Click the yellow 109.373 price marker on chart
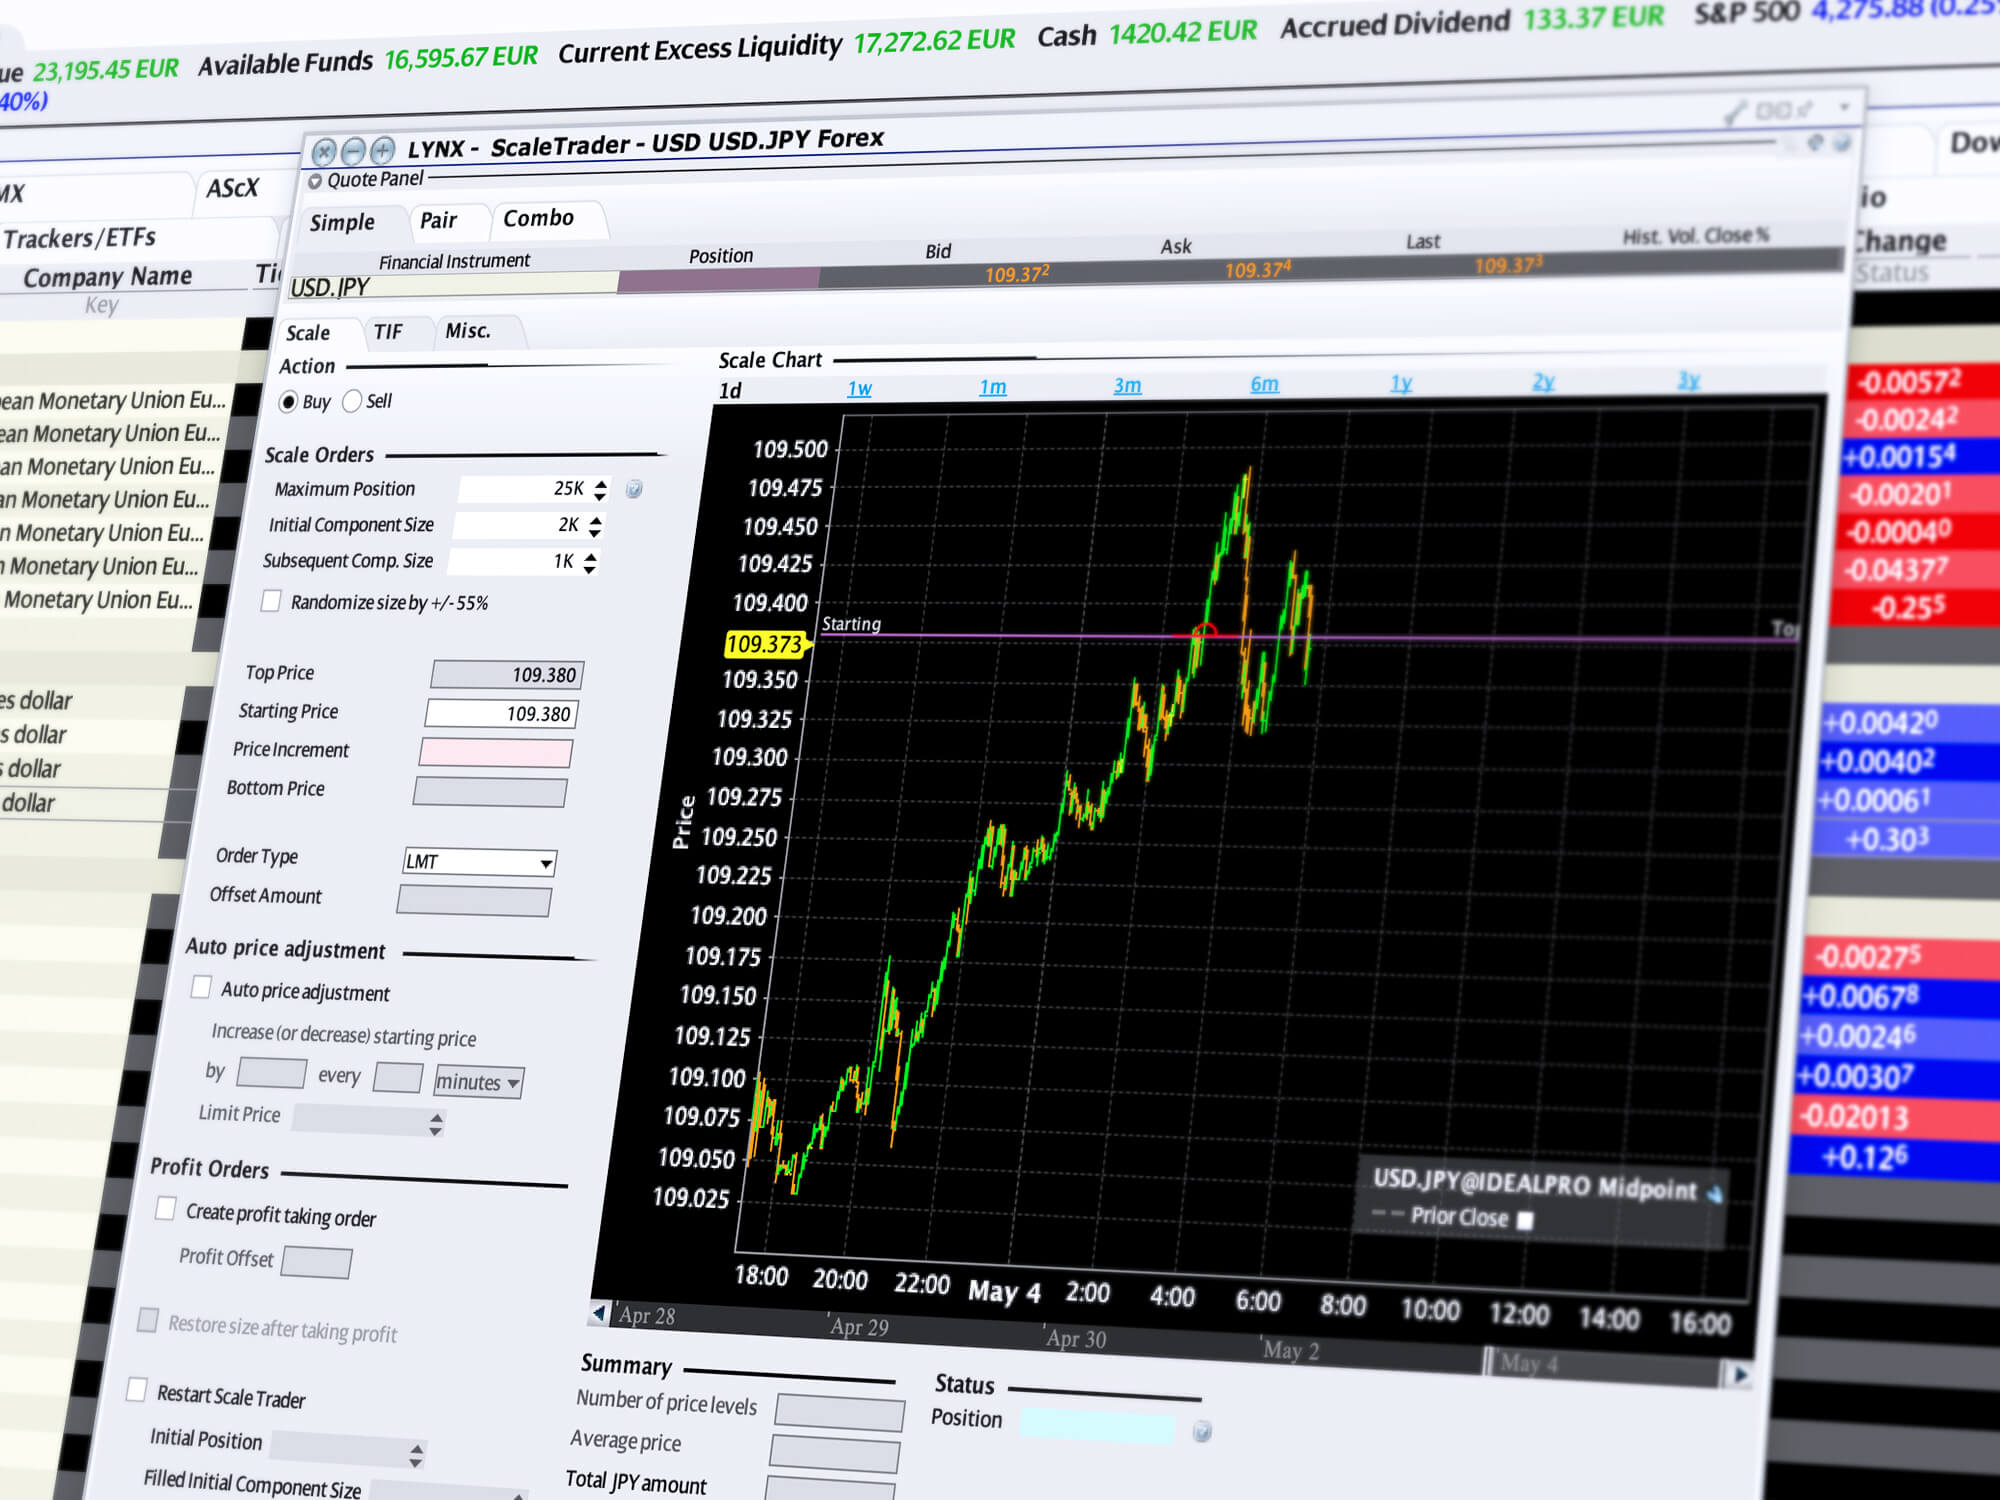Viewport: 2000px width, 1500px height. [766, 644]
